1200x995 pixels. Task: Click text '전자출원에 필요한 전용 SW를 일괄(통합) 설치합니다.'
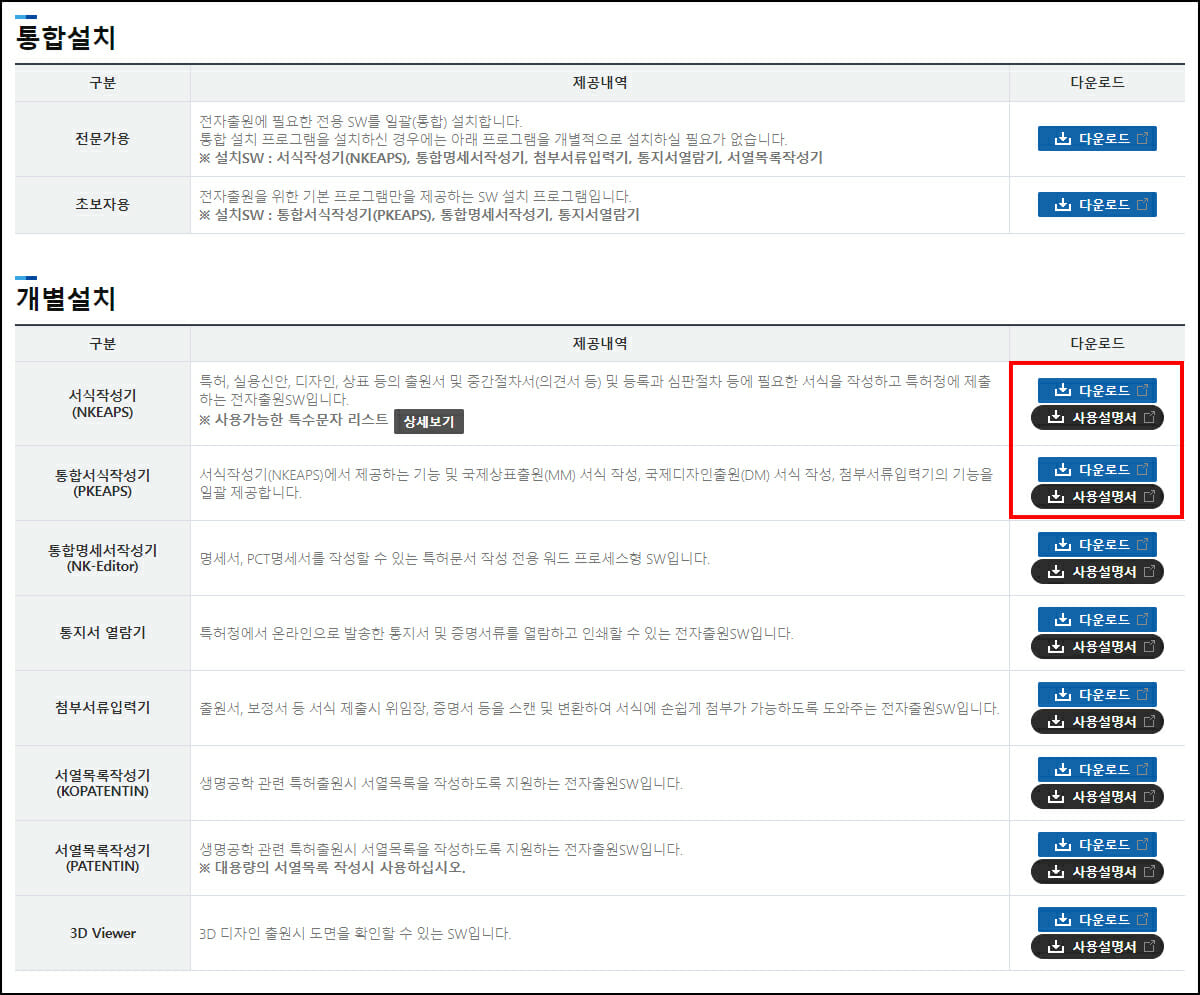click(x=361, y=120)
